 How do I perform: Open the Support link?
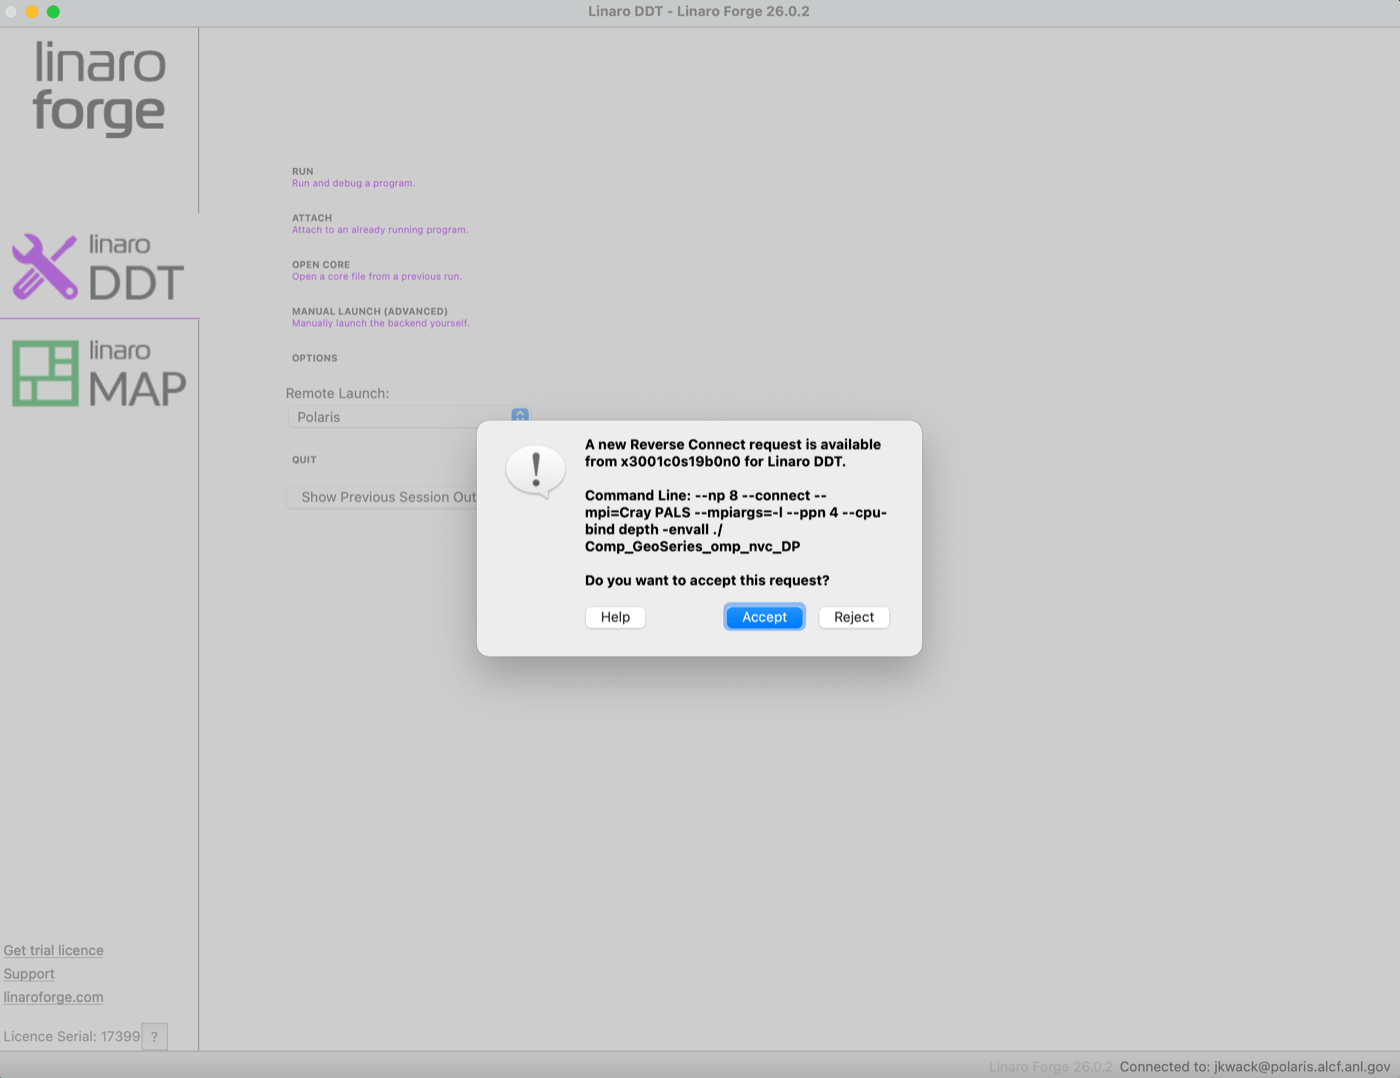29,974
